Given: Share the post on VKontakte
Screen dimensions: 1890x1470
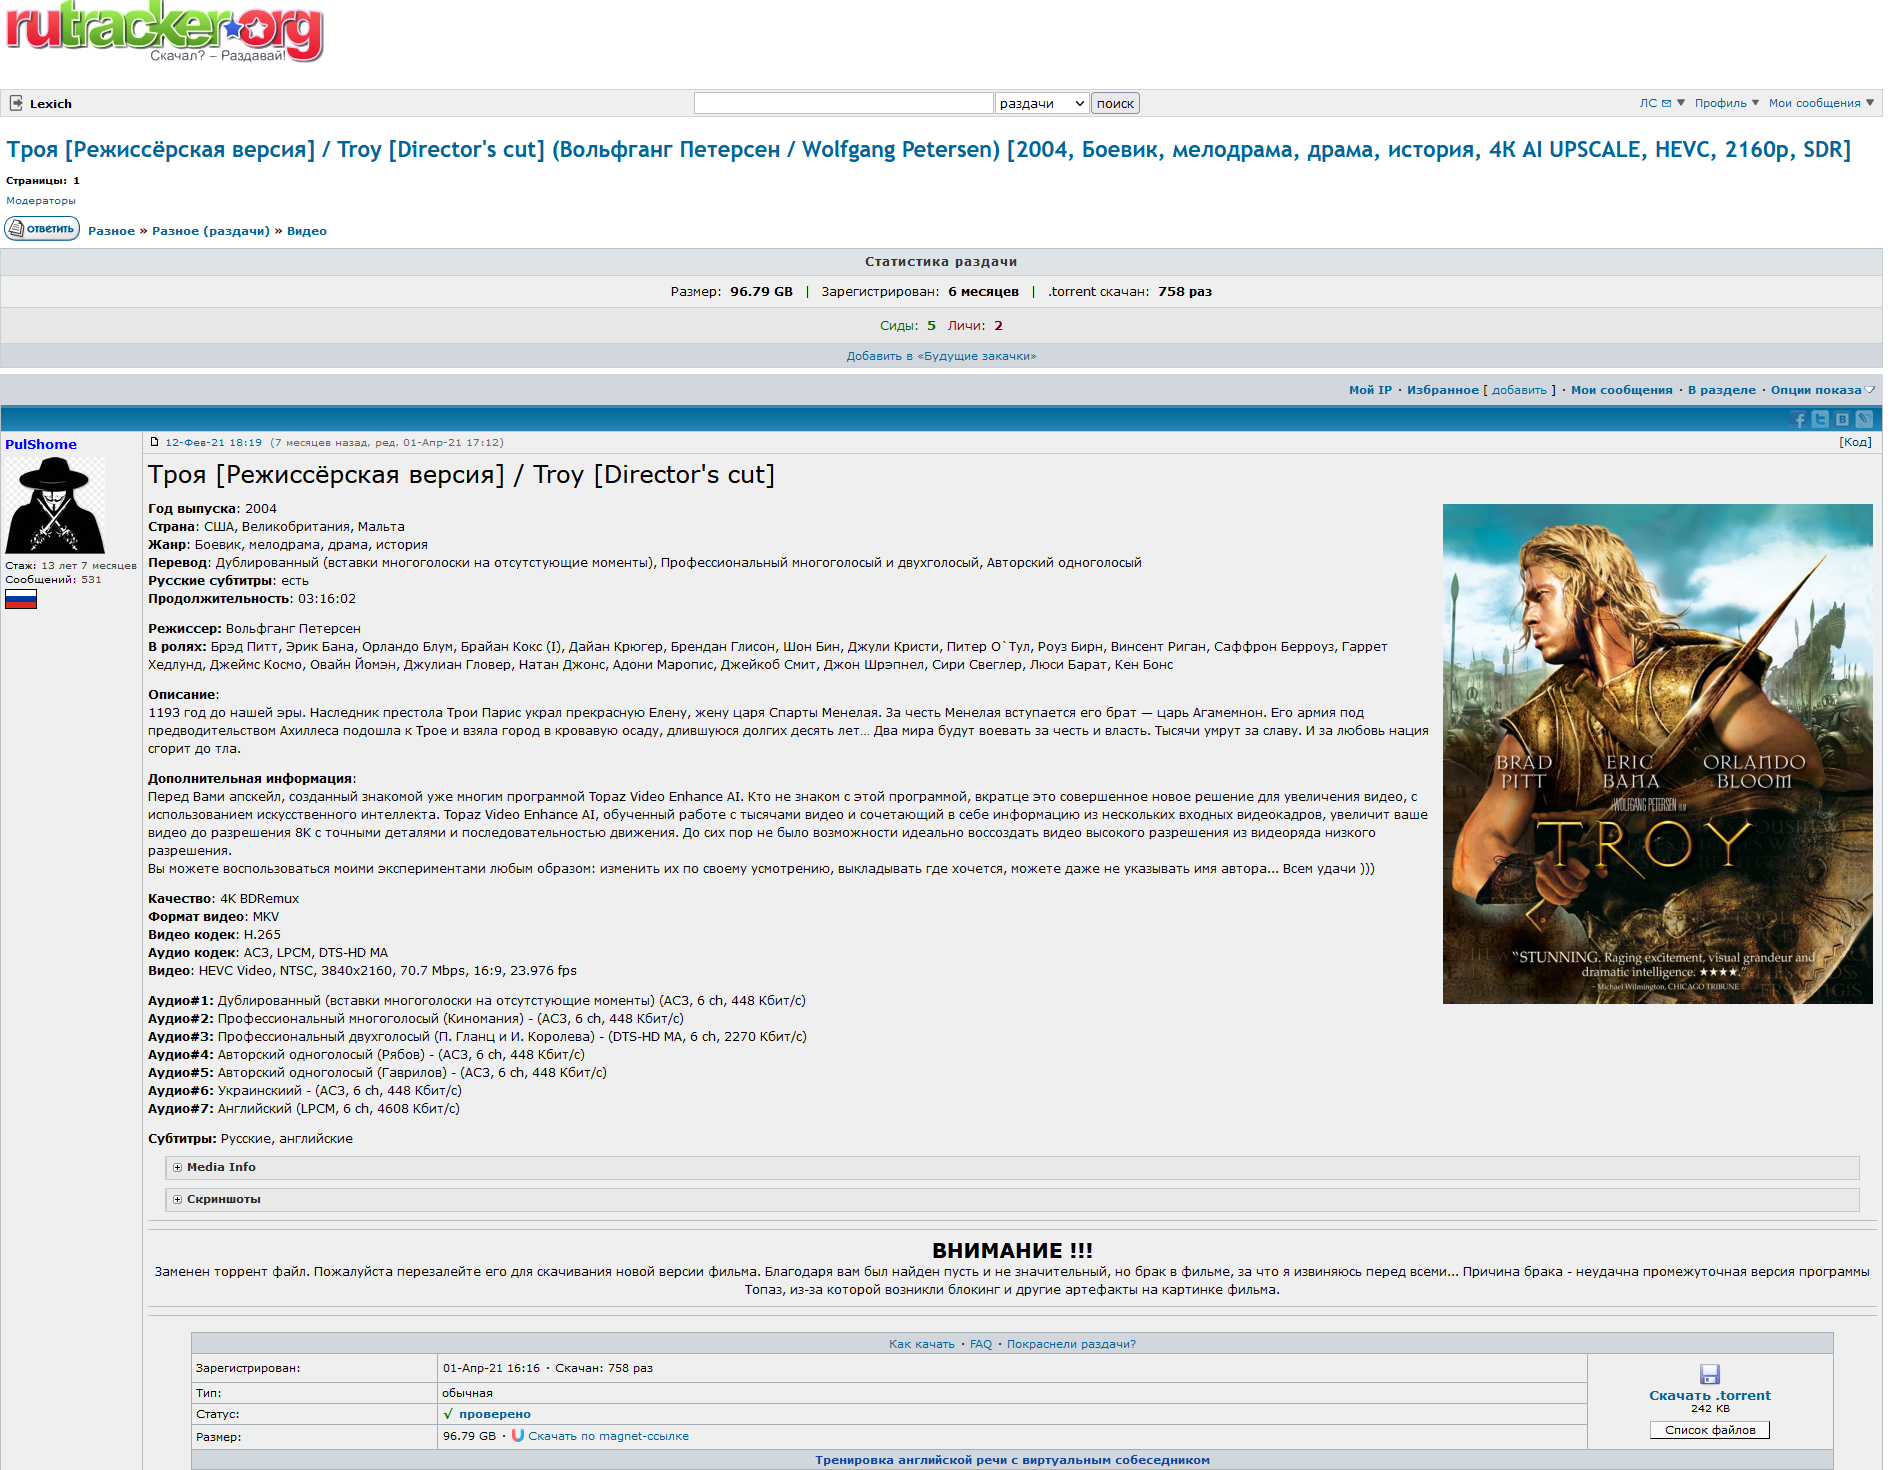Looking at the screenshot, I should pyautogui.click(x=1842, y=420).
